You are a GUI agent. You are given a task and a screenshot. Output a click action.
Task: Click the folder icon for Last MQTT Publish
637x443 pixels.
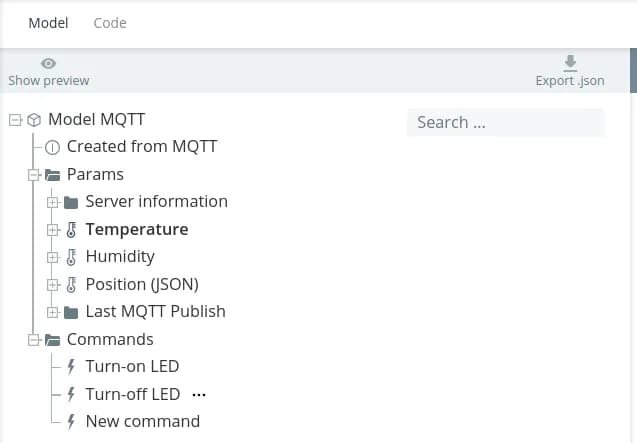(71, 311)
